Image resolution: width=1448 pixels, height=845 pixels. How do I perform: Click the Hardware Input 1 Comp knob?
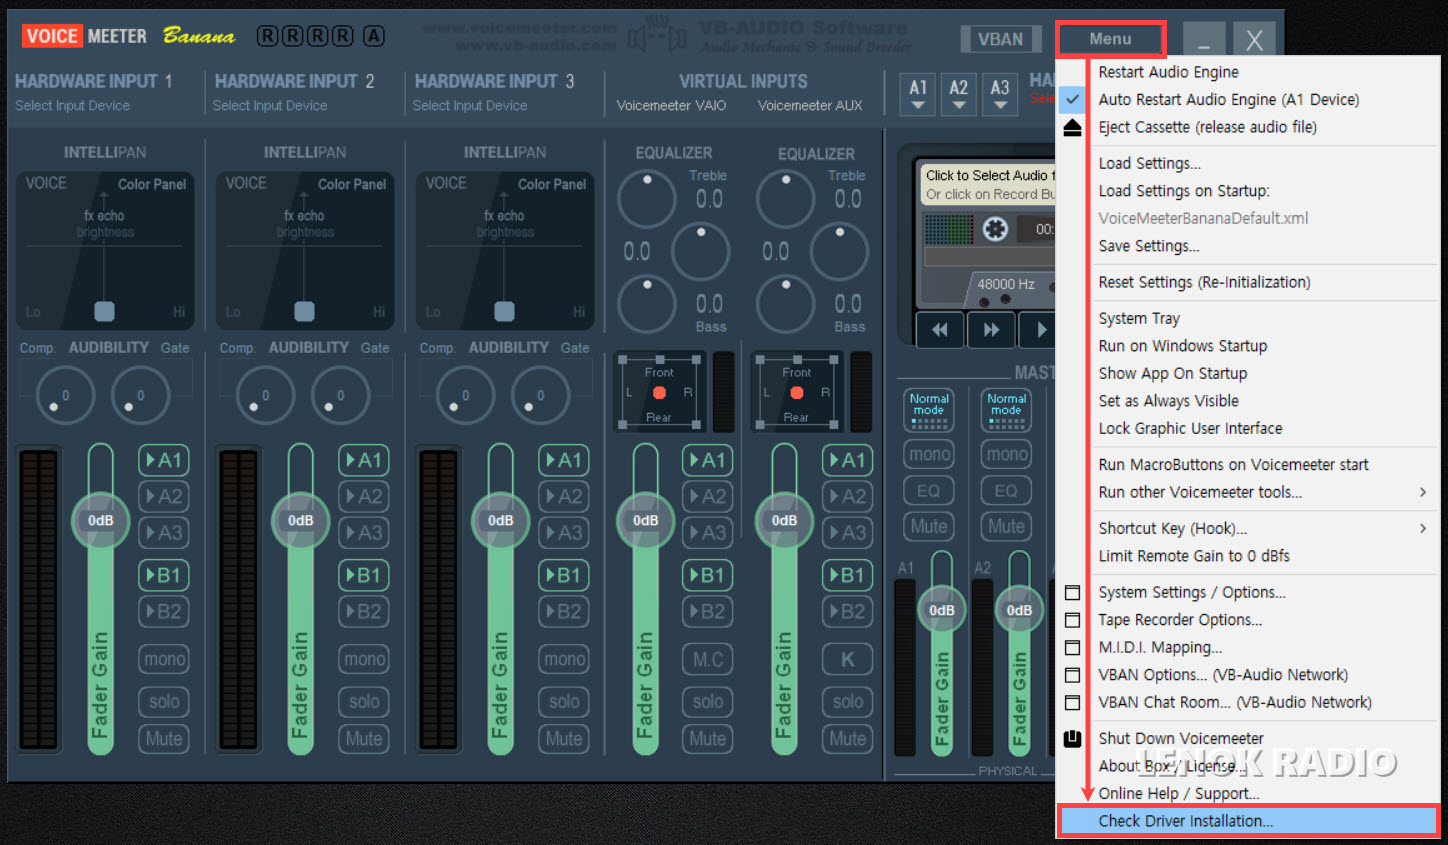coord(65,395)
